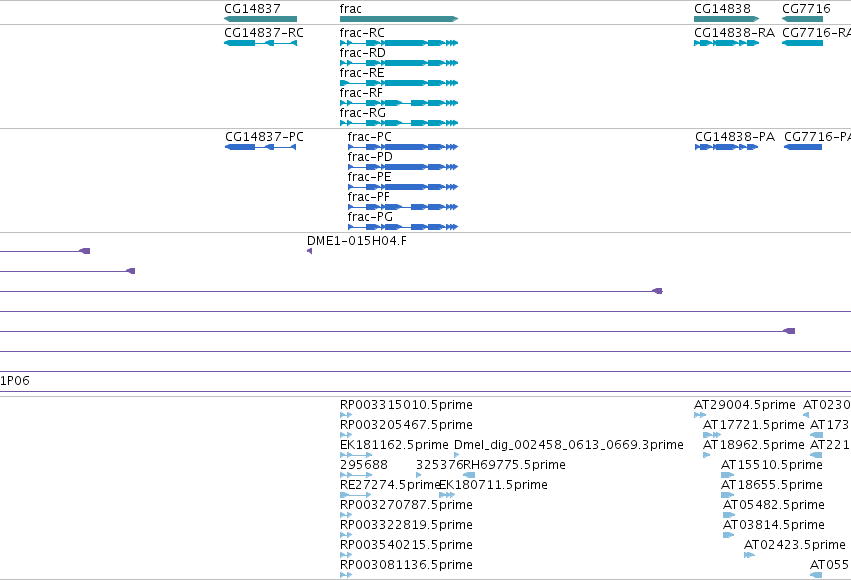Select the CG14837-RC transcript
This screenshot has height=580, width=851.
coord(261,43)
